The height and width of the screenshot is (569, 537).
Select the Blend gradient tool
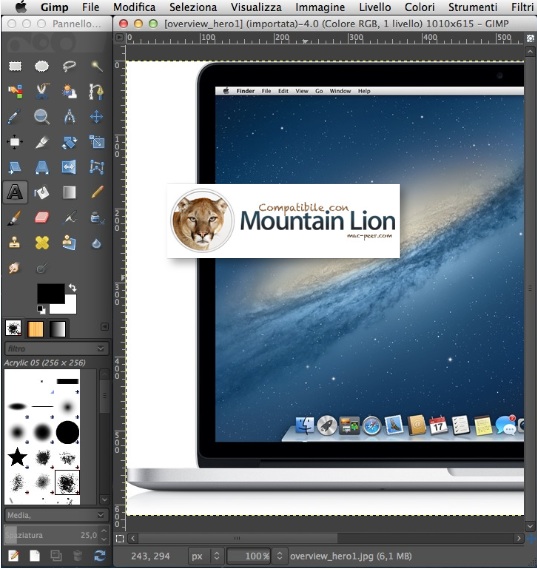[69, 193]
